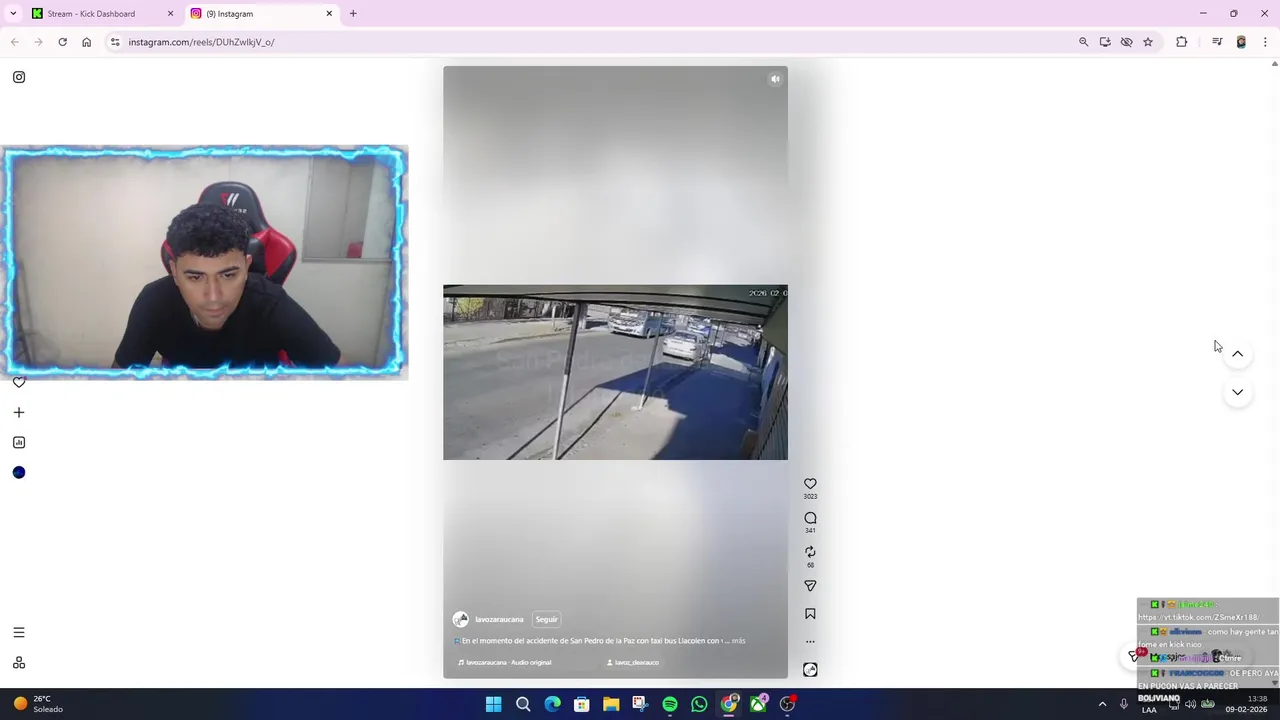Open File Explorer from the taskbar
This screenshot has width=1280, height=720.
[x=611, y=704]
